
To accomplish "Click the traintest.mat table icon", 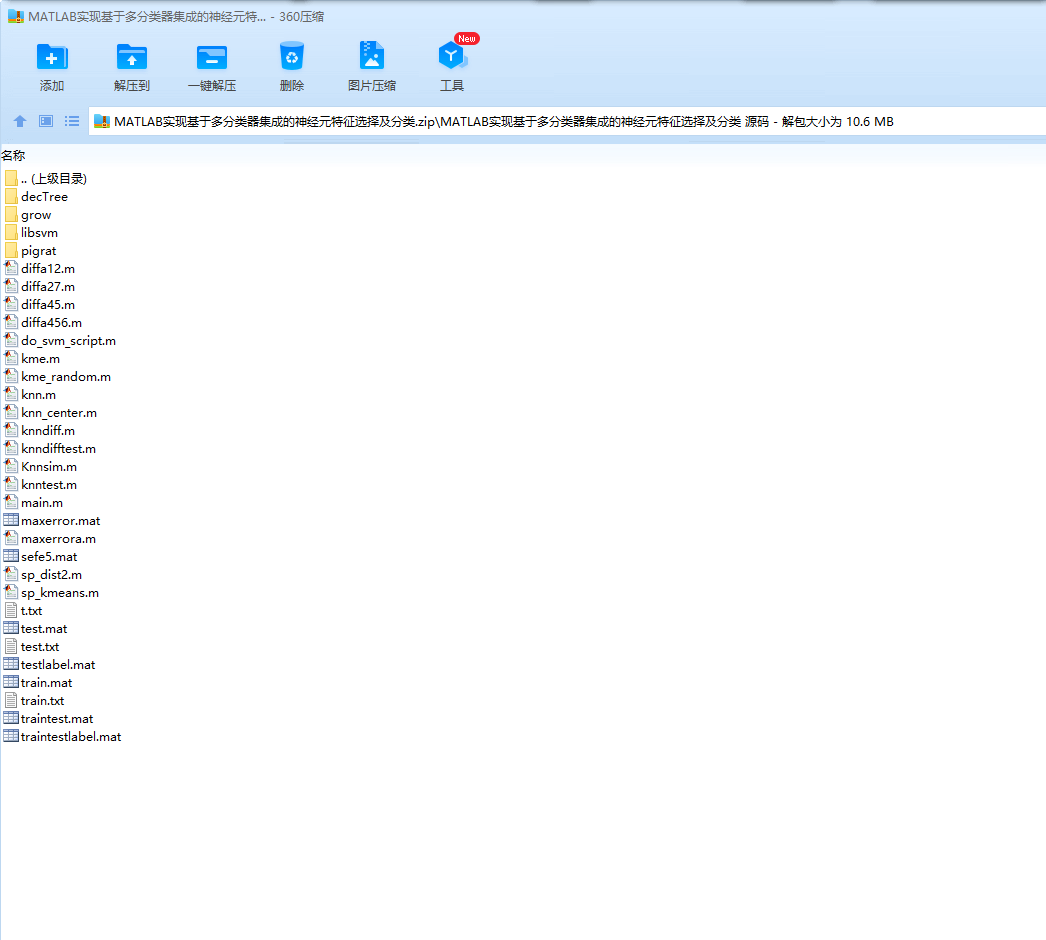I will (x=11, y=718).
